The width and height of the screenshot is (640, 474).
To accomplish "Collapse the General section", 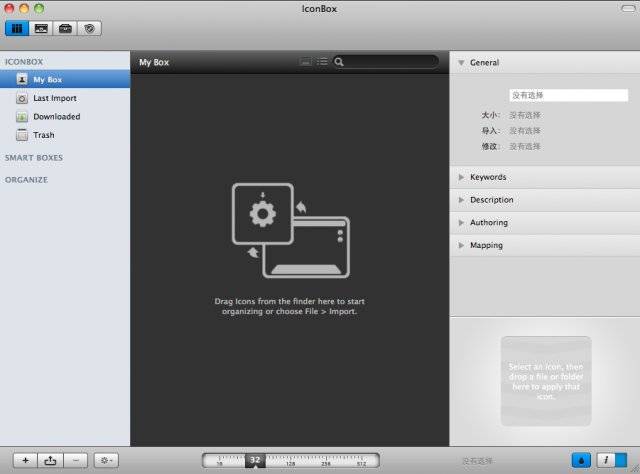I will coord(461,62).
